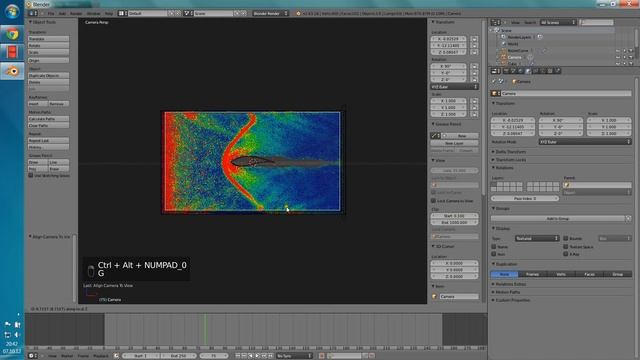
Task: Click the scene browse icon in header
Action: click(x=188, y=13)
